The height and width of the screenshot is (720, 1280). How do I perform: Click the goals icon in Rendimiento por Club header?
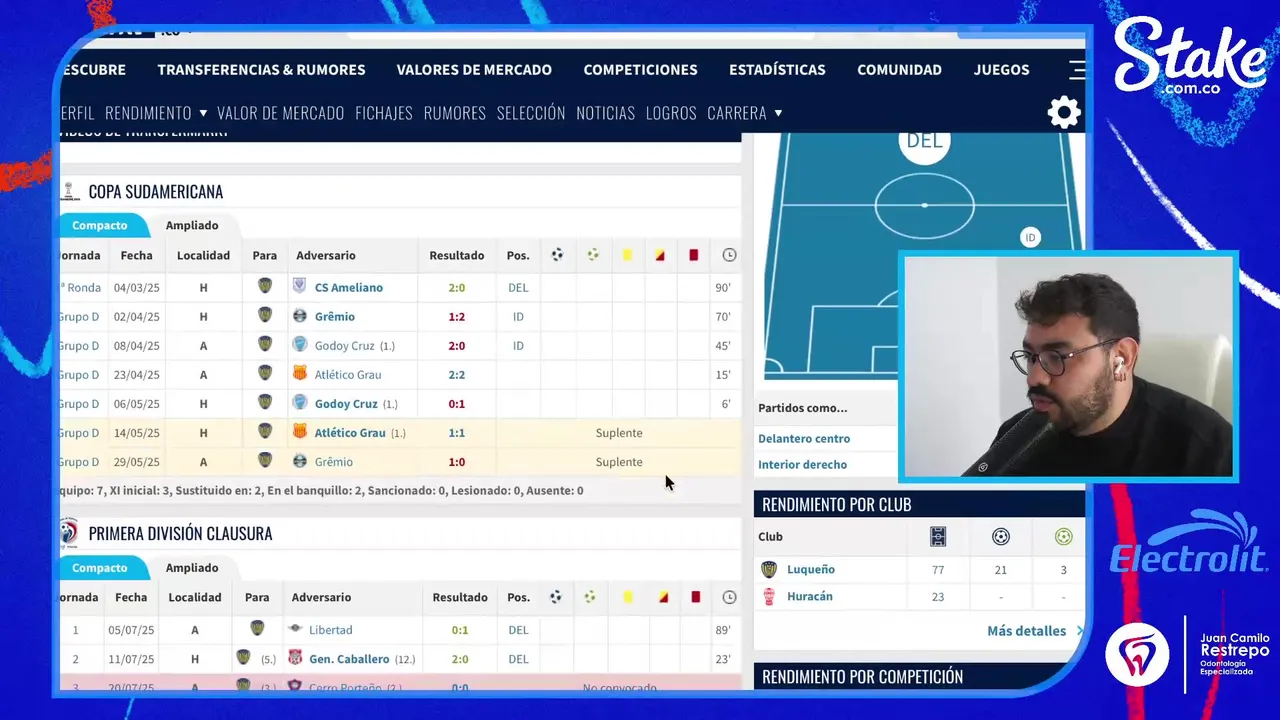click(1001, 537)
